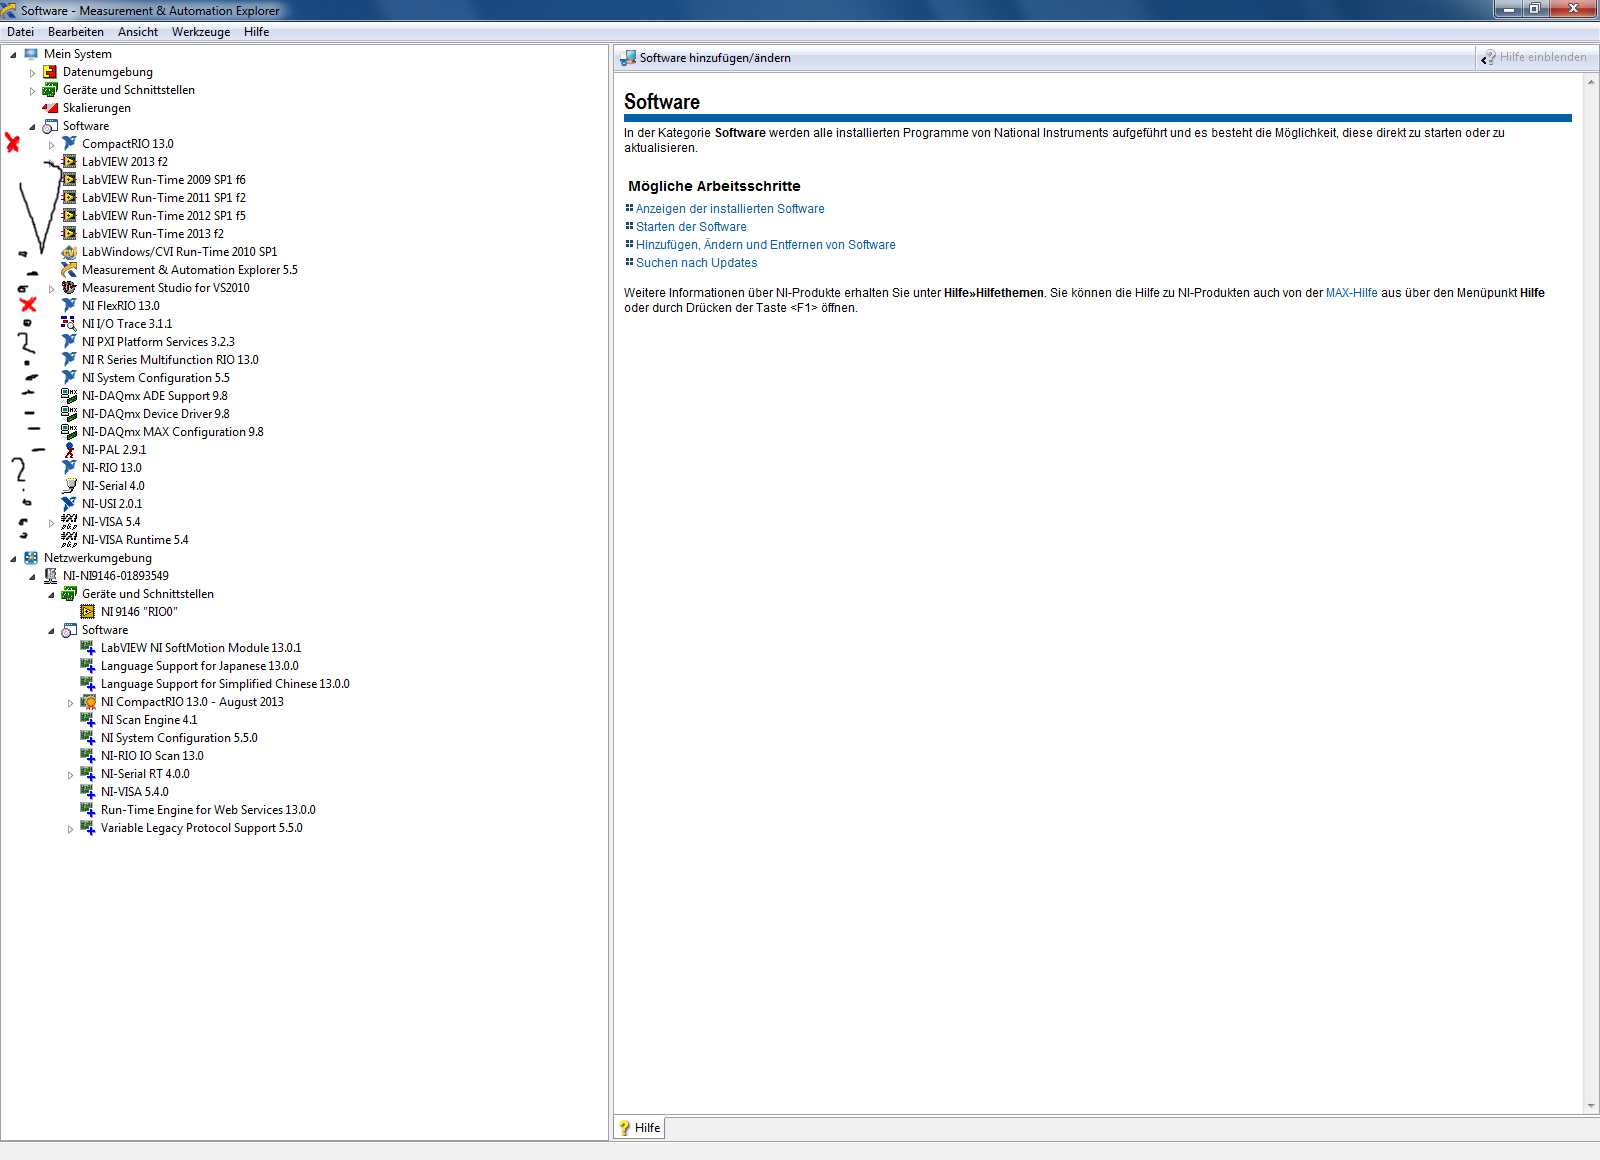Open the MAX-Hilfe link
The image size is (1600, 1160).
pos(1352,293)
